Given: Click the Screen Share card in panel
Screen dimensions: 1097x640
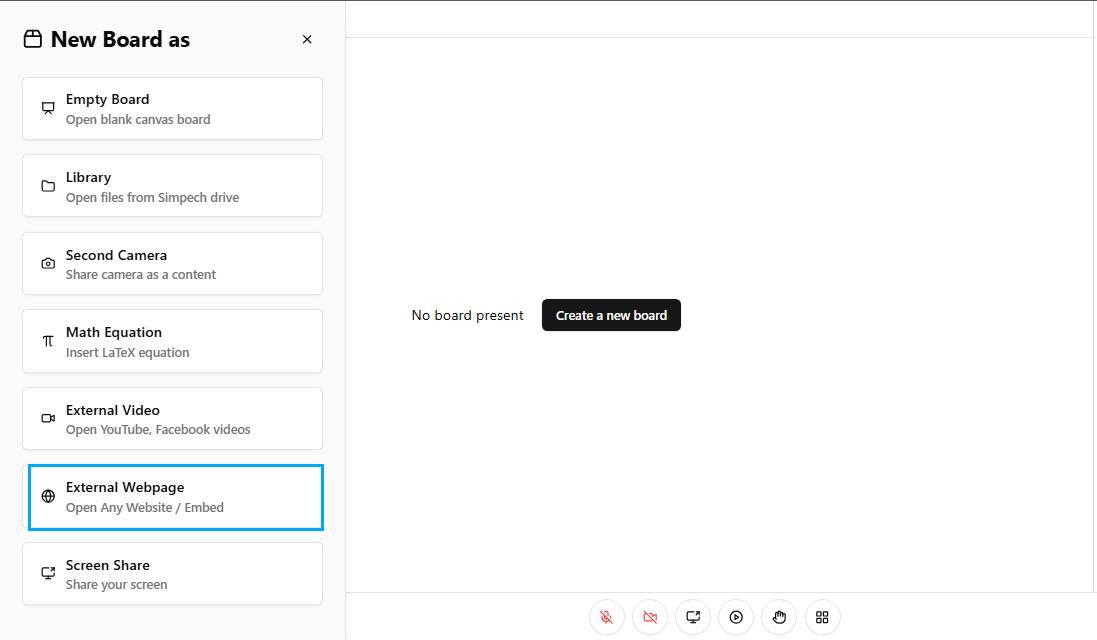Looking at the screenshot, I should coord(172,574).
